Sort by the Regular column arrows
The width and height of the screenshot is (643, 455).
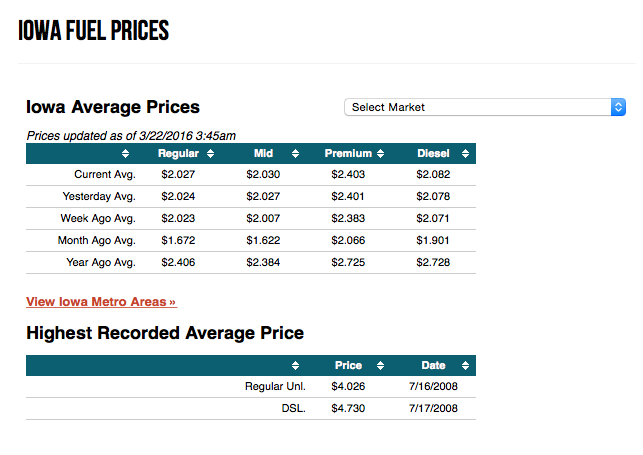[x=210, y=154]
